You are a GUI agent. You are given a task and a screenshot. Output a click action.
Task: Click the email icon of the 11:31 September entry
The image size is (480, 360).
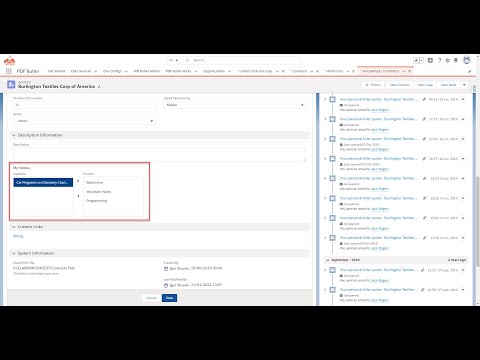click(332, 270)
